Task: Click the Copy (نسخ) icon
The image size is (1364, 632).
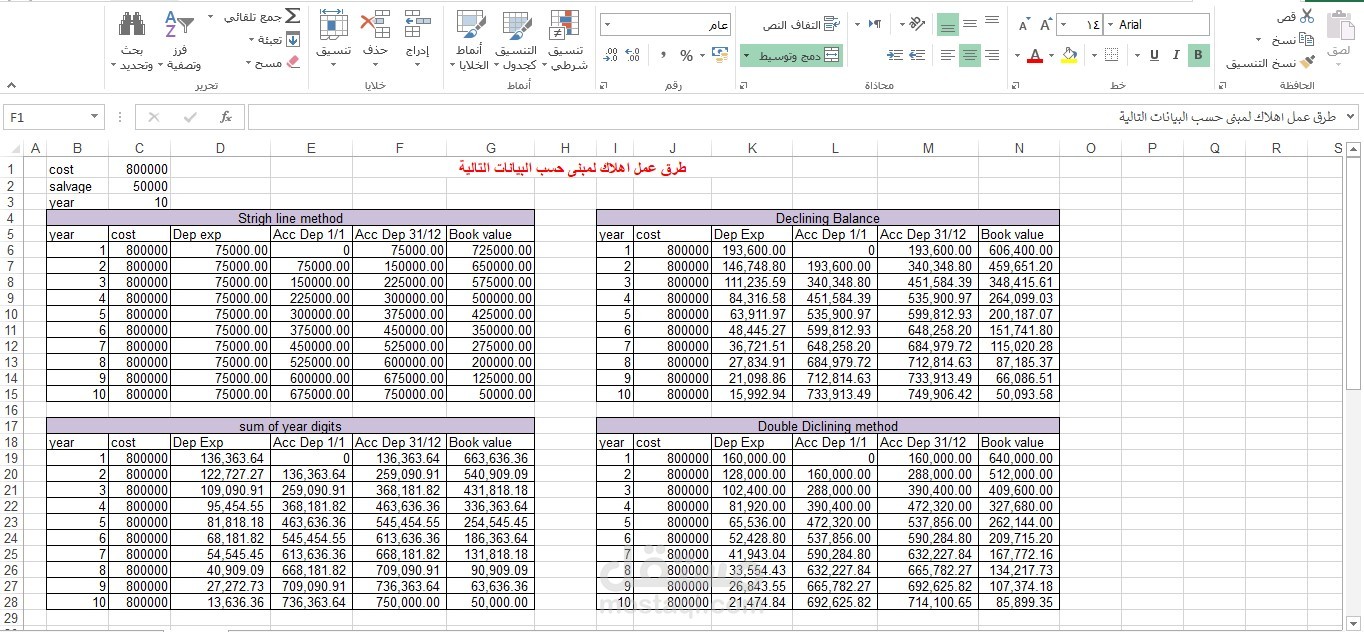Action: [x=1306, y=40]
